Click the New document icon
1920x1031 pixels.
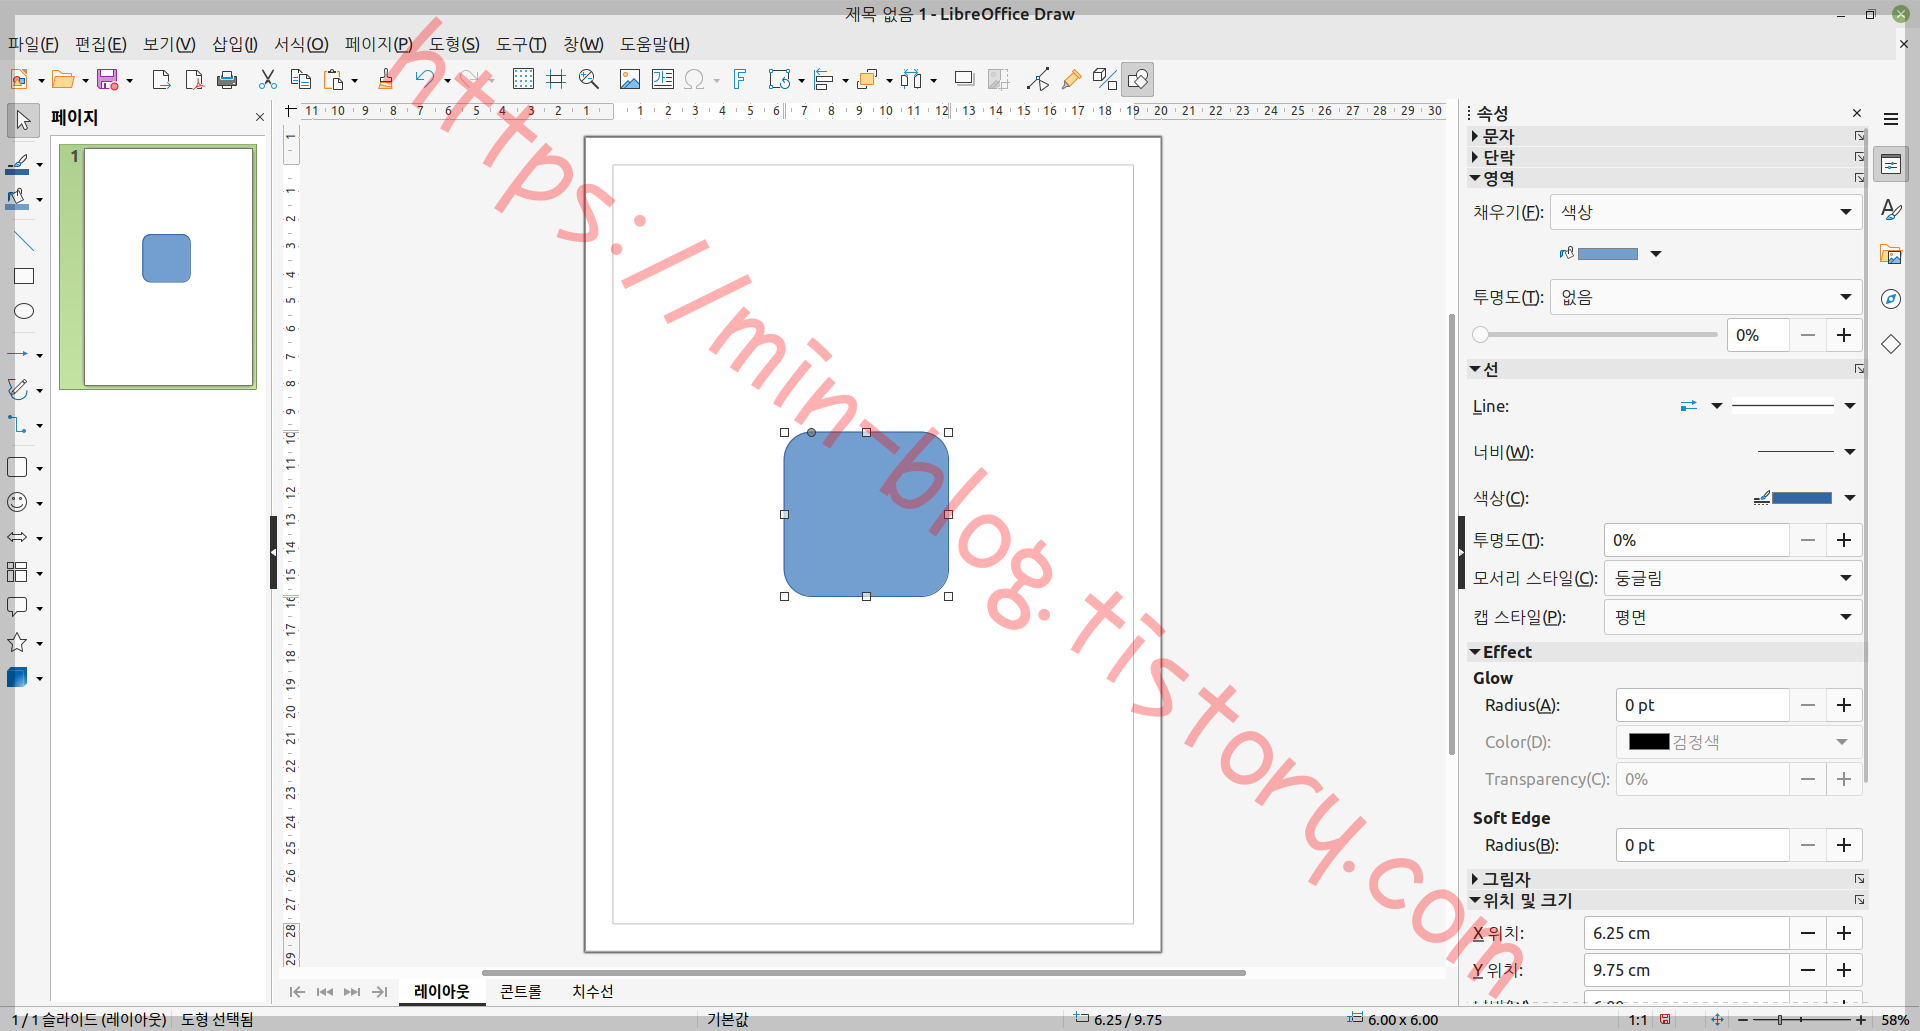(x=19, y=79)
